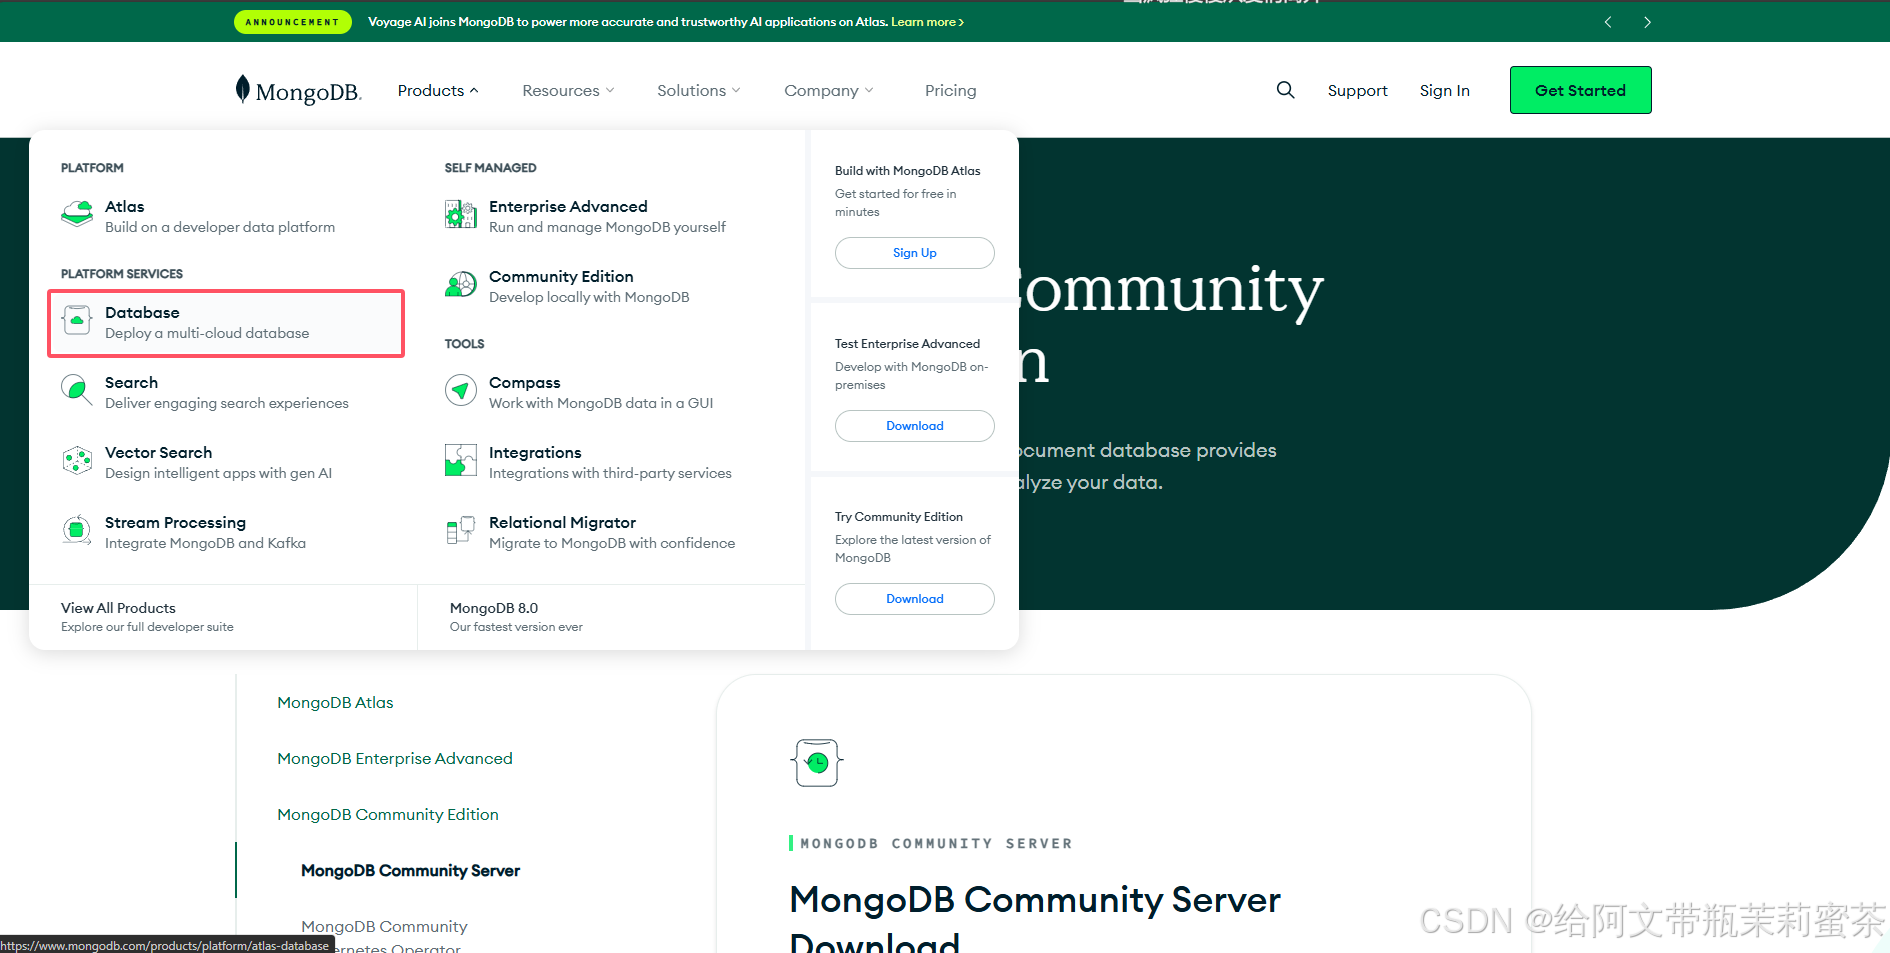
Task: Click the Get Started button
Action: pyautogui.click(x=1580, y=90)
